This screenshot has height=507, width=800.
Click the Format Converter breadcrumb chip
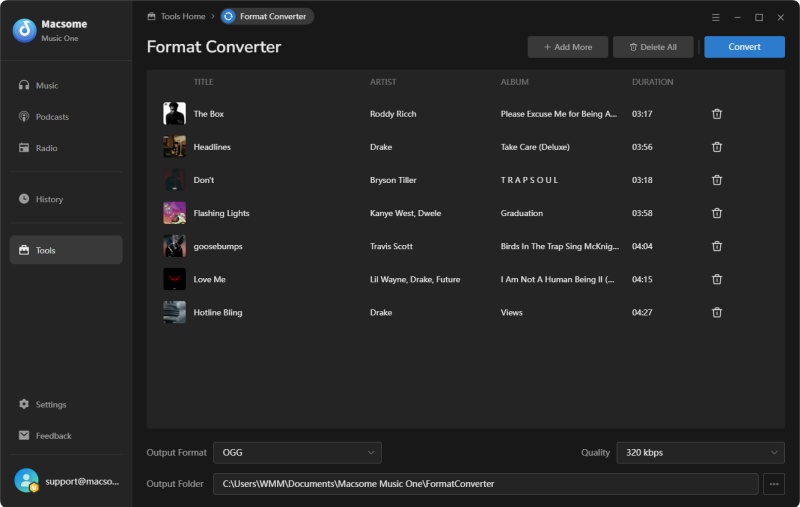(x=267, y=16)
